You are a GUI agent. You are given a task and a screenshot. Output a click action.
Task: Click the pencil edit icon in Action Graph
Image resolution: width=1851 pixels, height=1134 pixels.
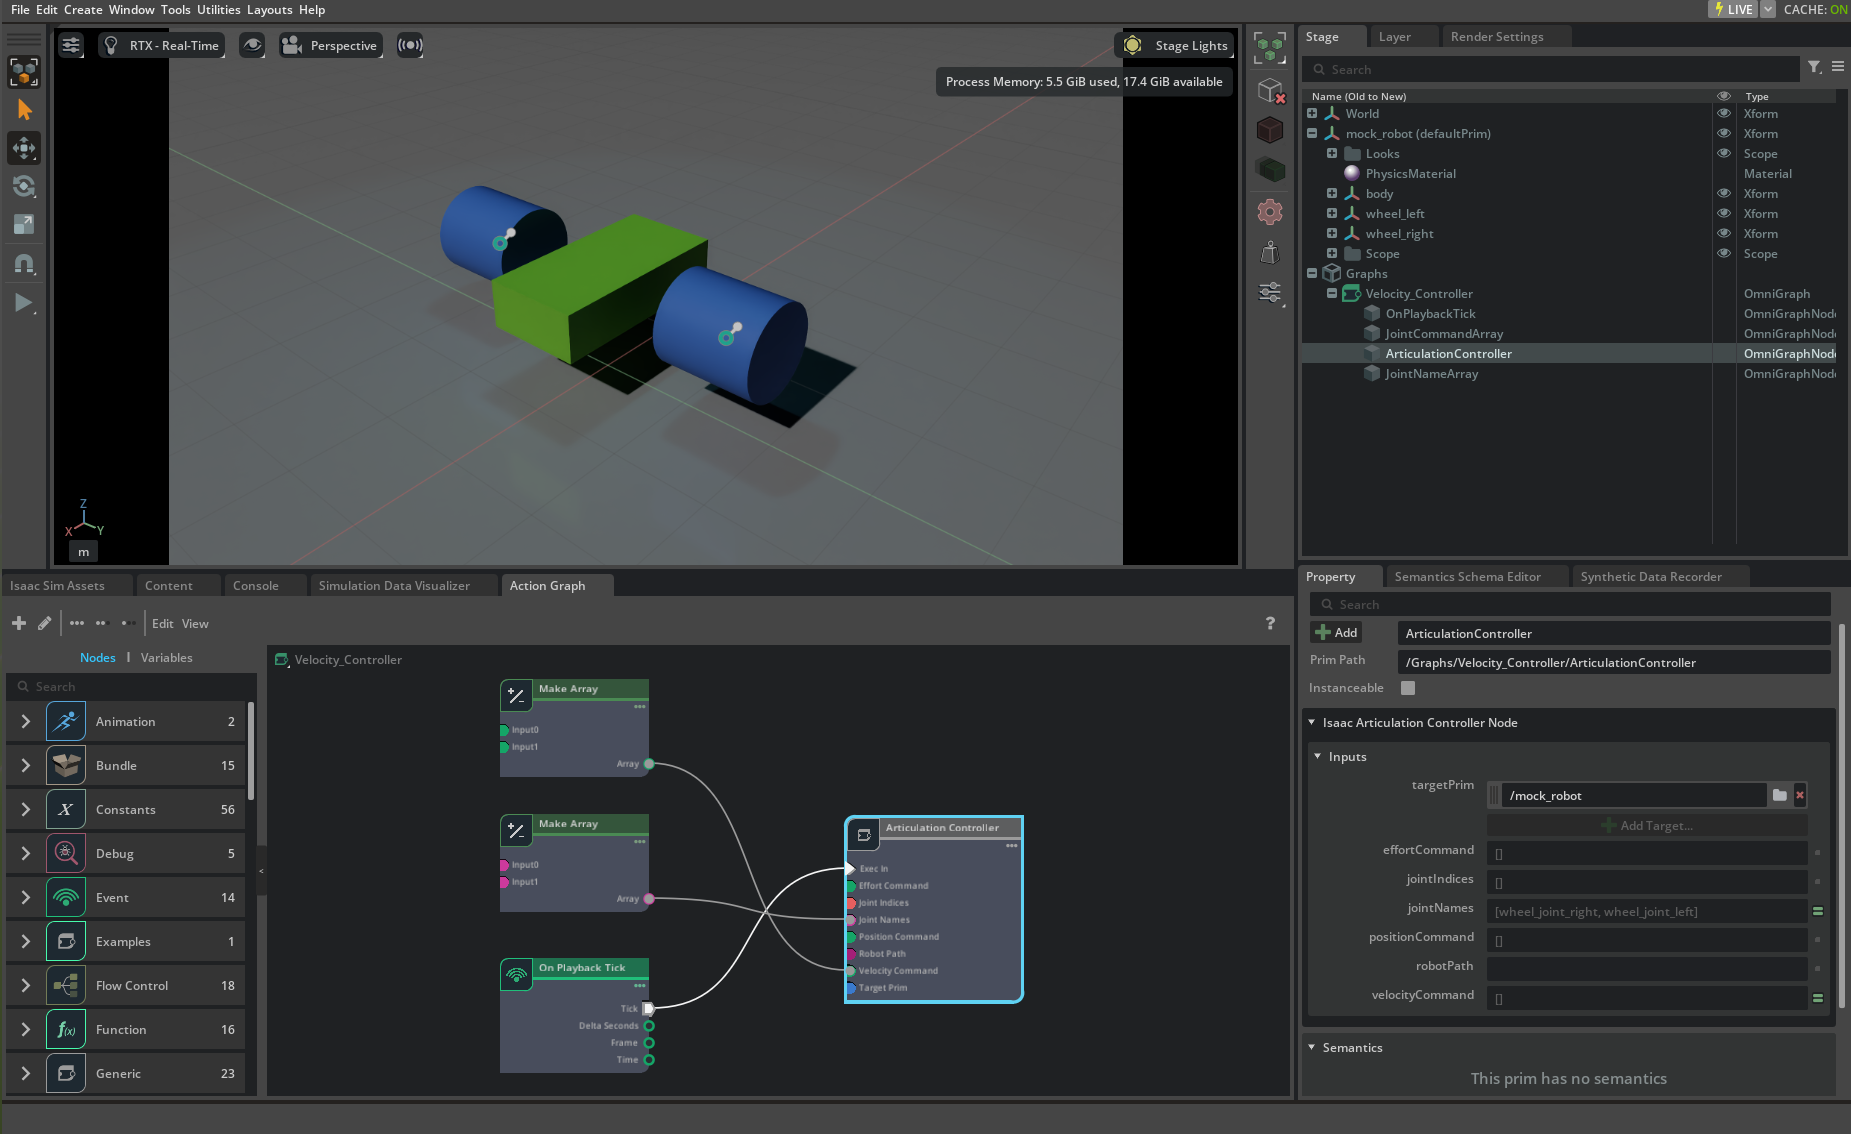click(x=44, y=623)
